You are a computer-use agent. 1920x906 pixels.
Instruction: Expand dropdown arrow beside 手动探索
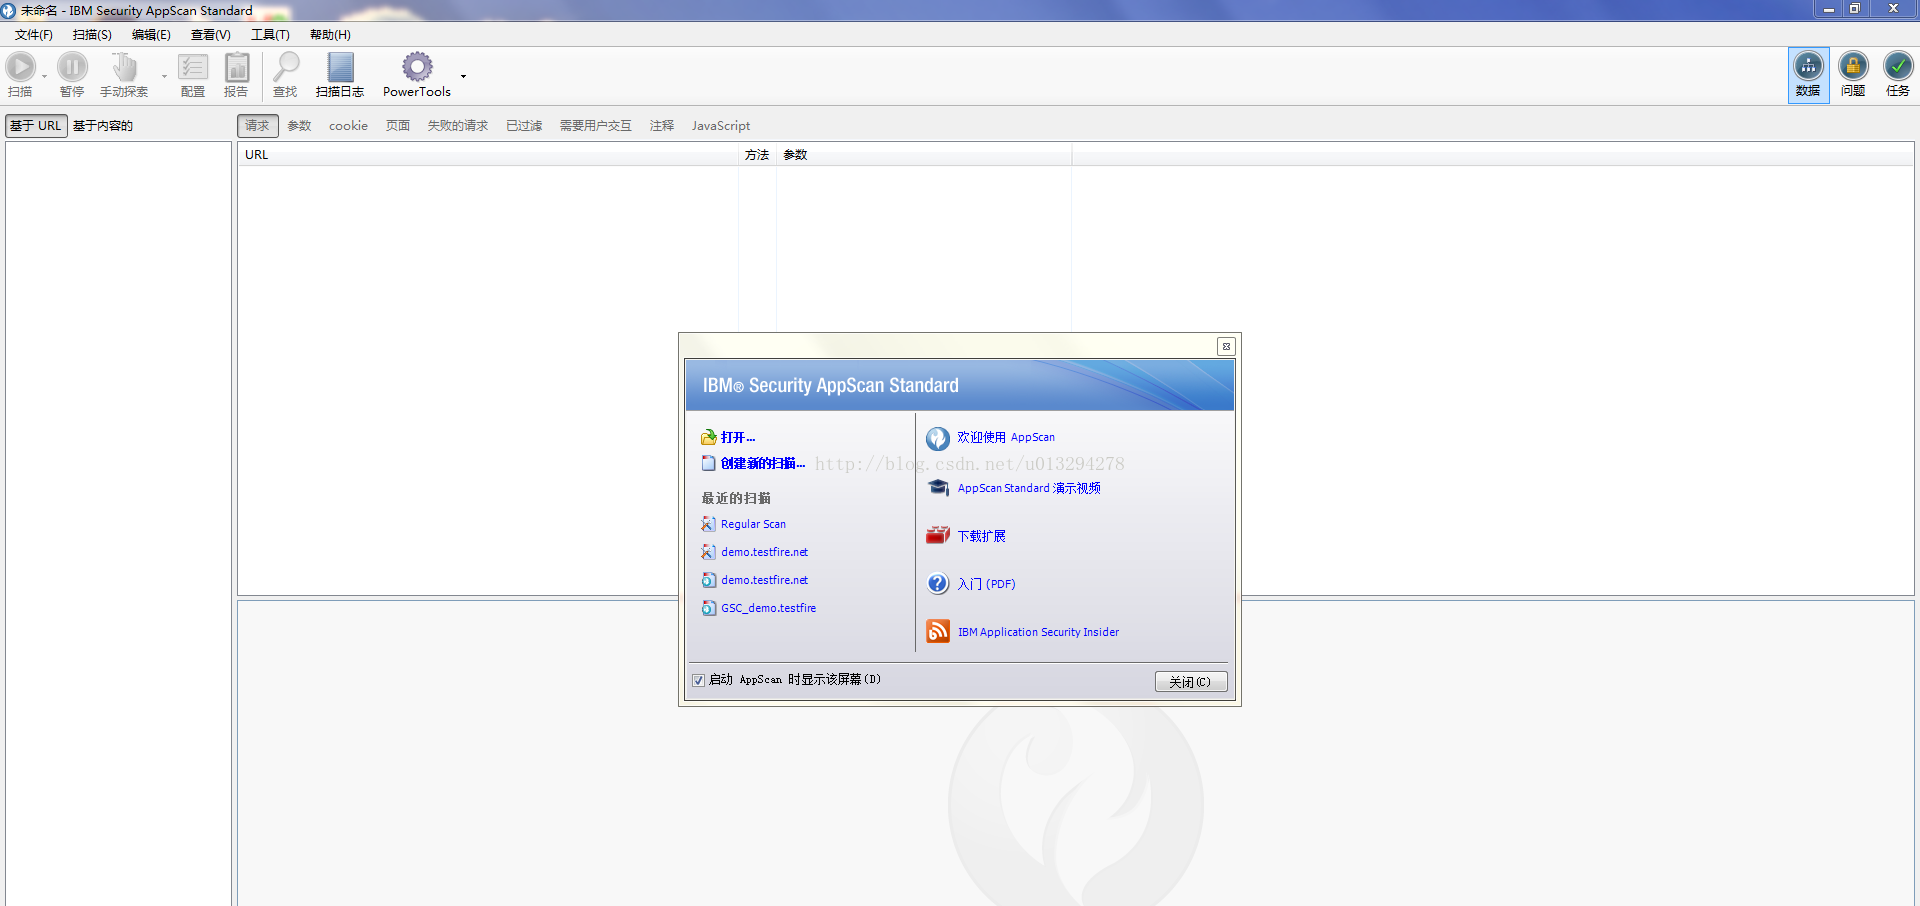164,76
